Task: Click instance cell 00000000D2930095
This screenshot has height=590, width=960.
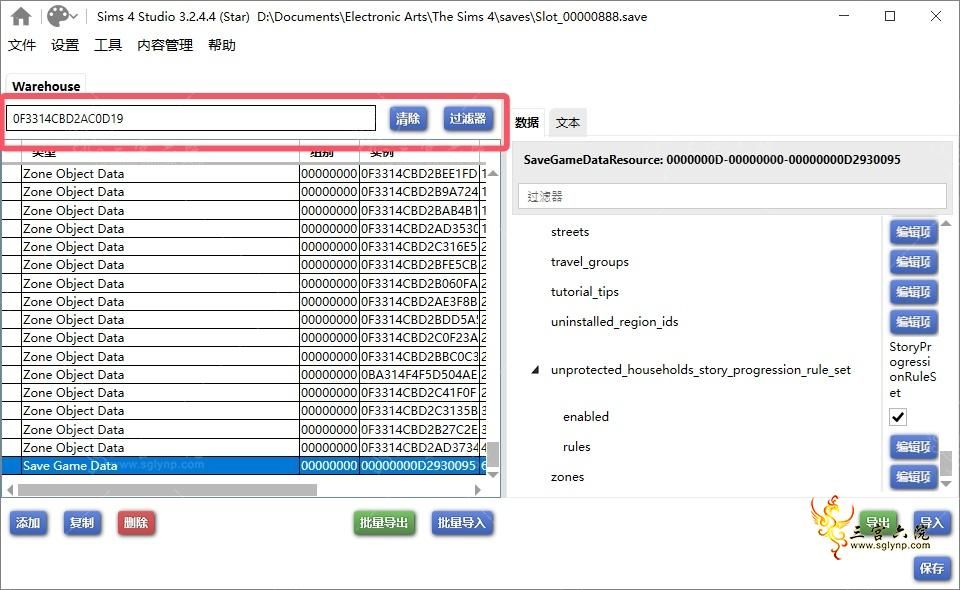Action: tap(419, 466)
